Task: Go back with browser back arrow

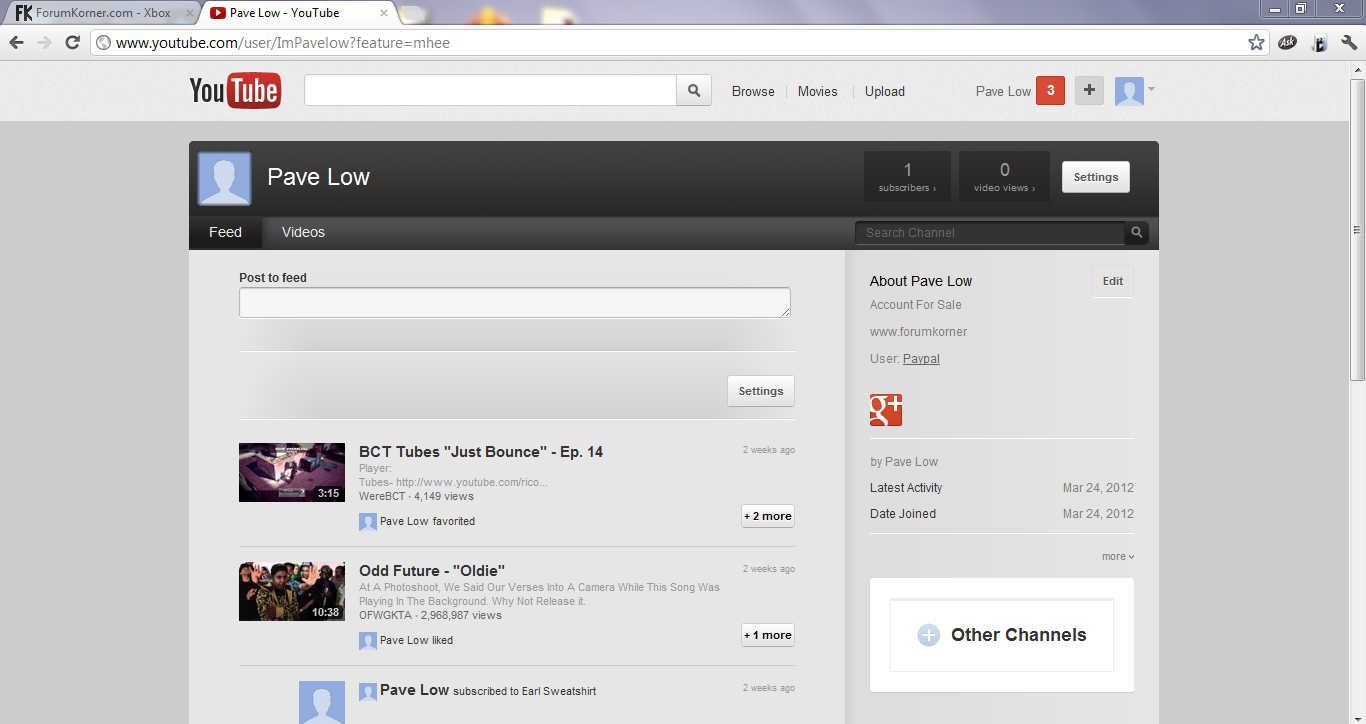Action: tap(17, 42)
